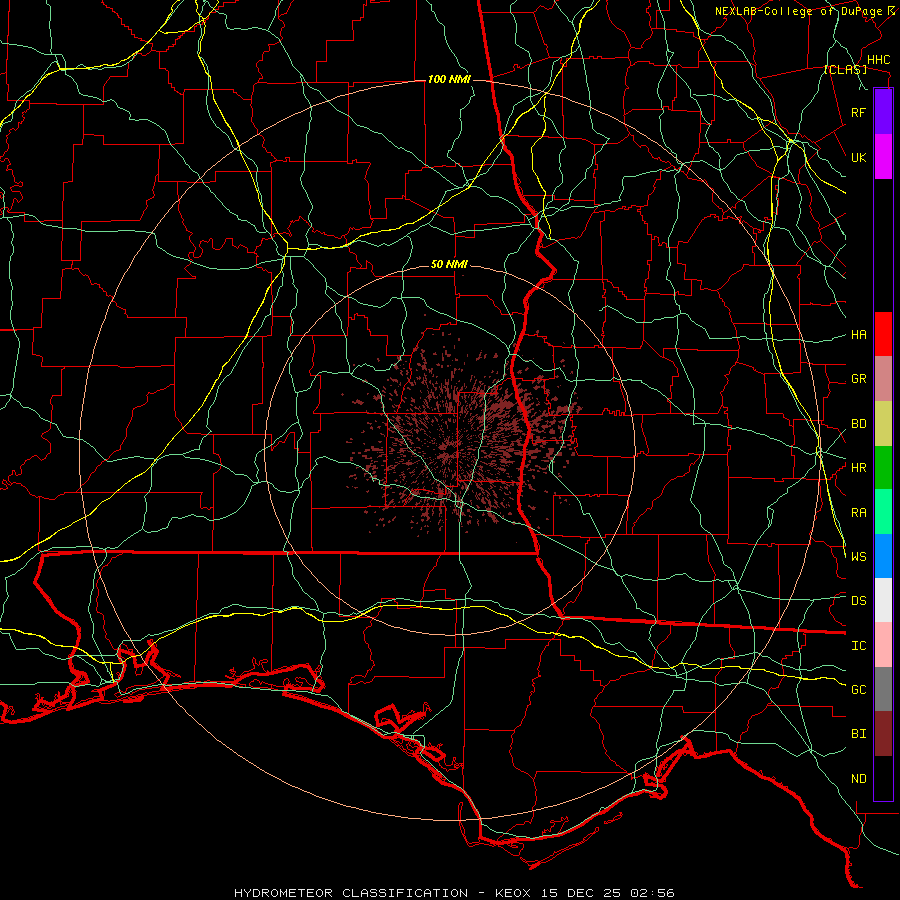Click the HA red legend color block
This screenshot has width=900, height=900.
pyautogui.click(x=883, y=334)
